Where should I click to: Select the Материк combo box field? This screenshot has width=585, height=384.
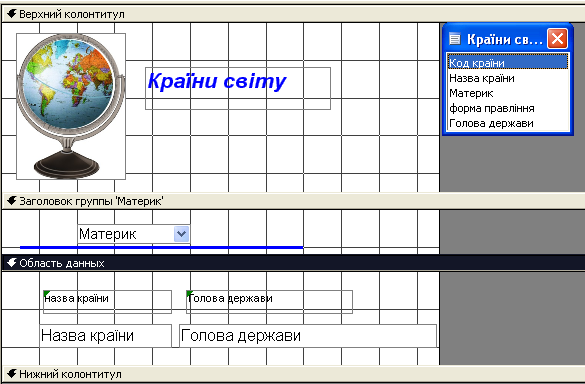[x=134, y=234]
